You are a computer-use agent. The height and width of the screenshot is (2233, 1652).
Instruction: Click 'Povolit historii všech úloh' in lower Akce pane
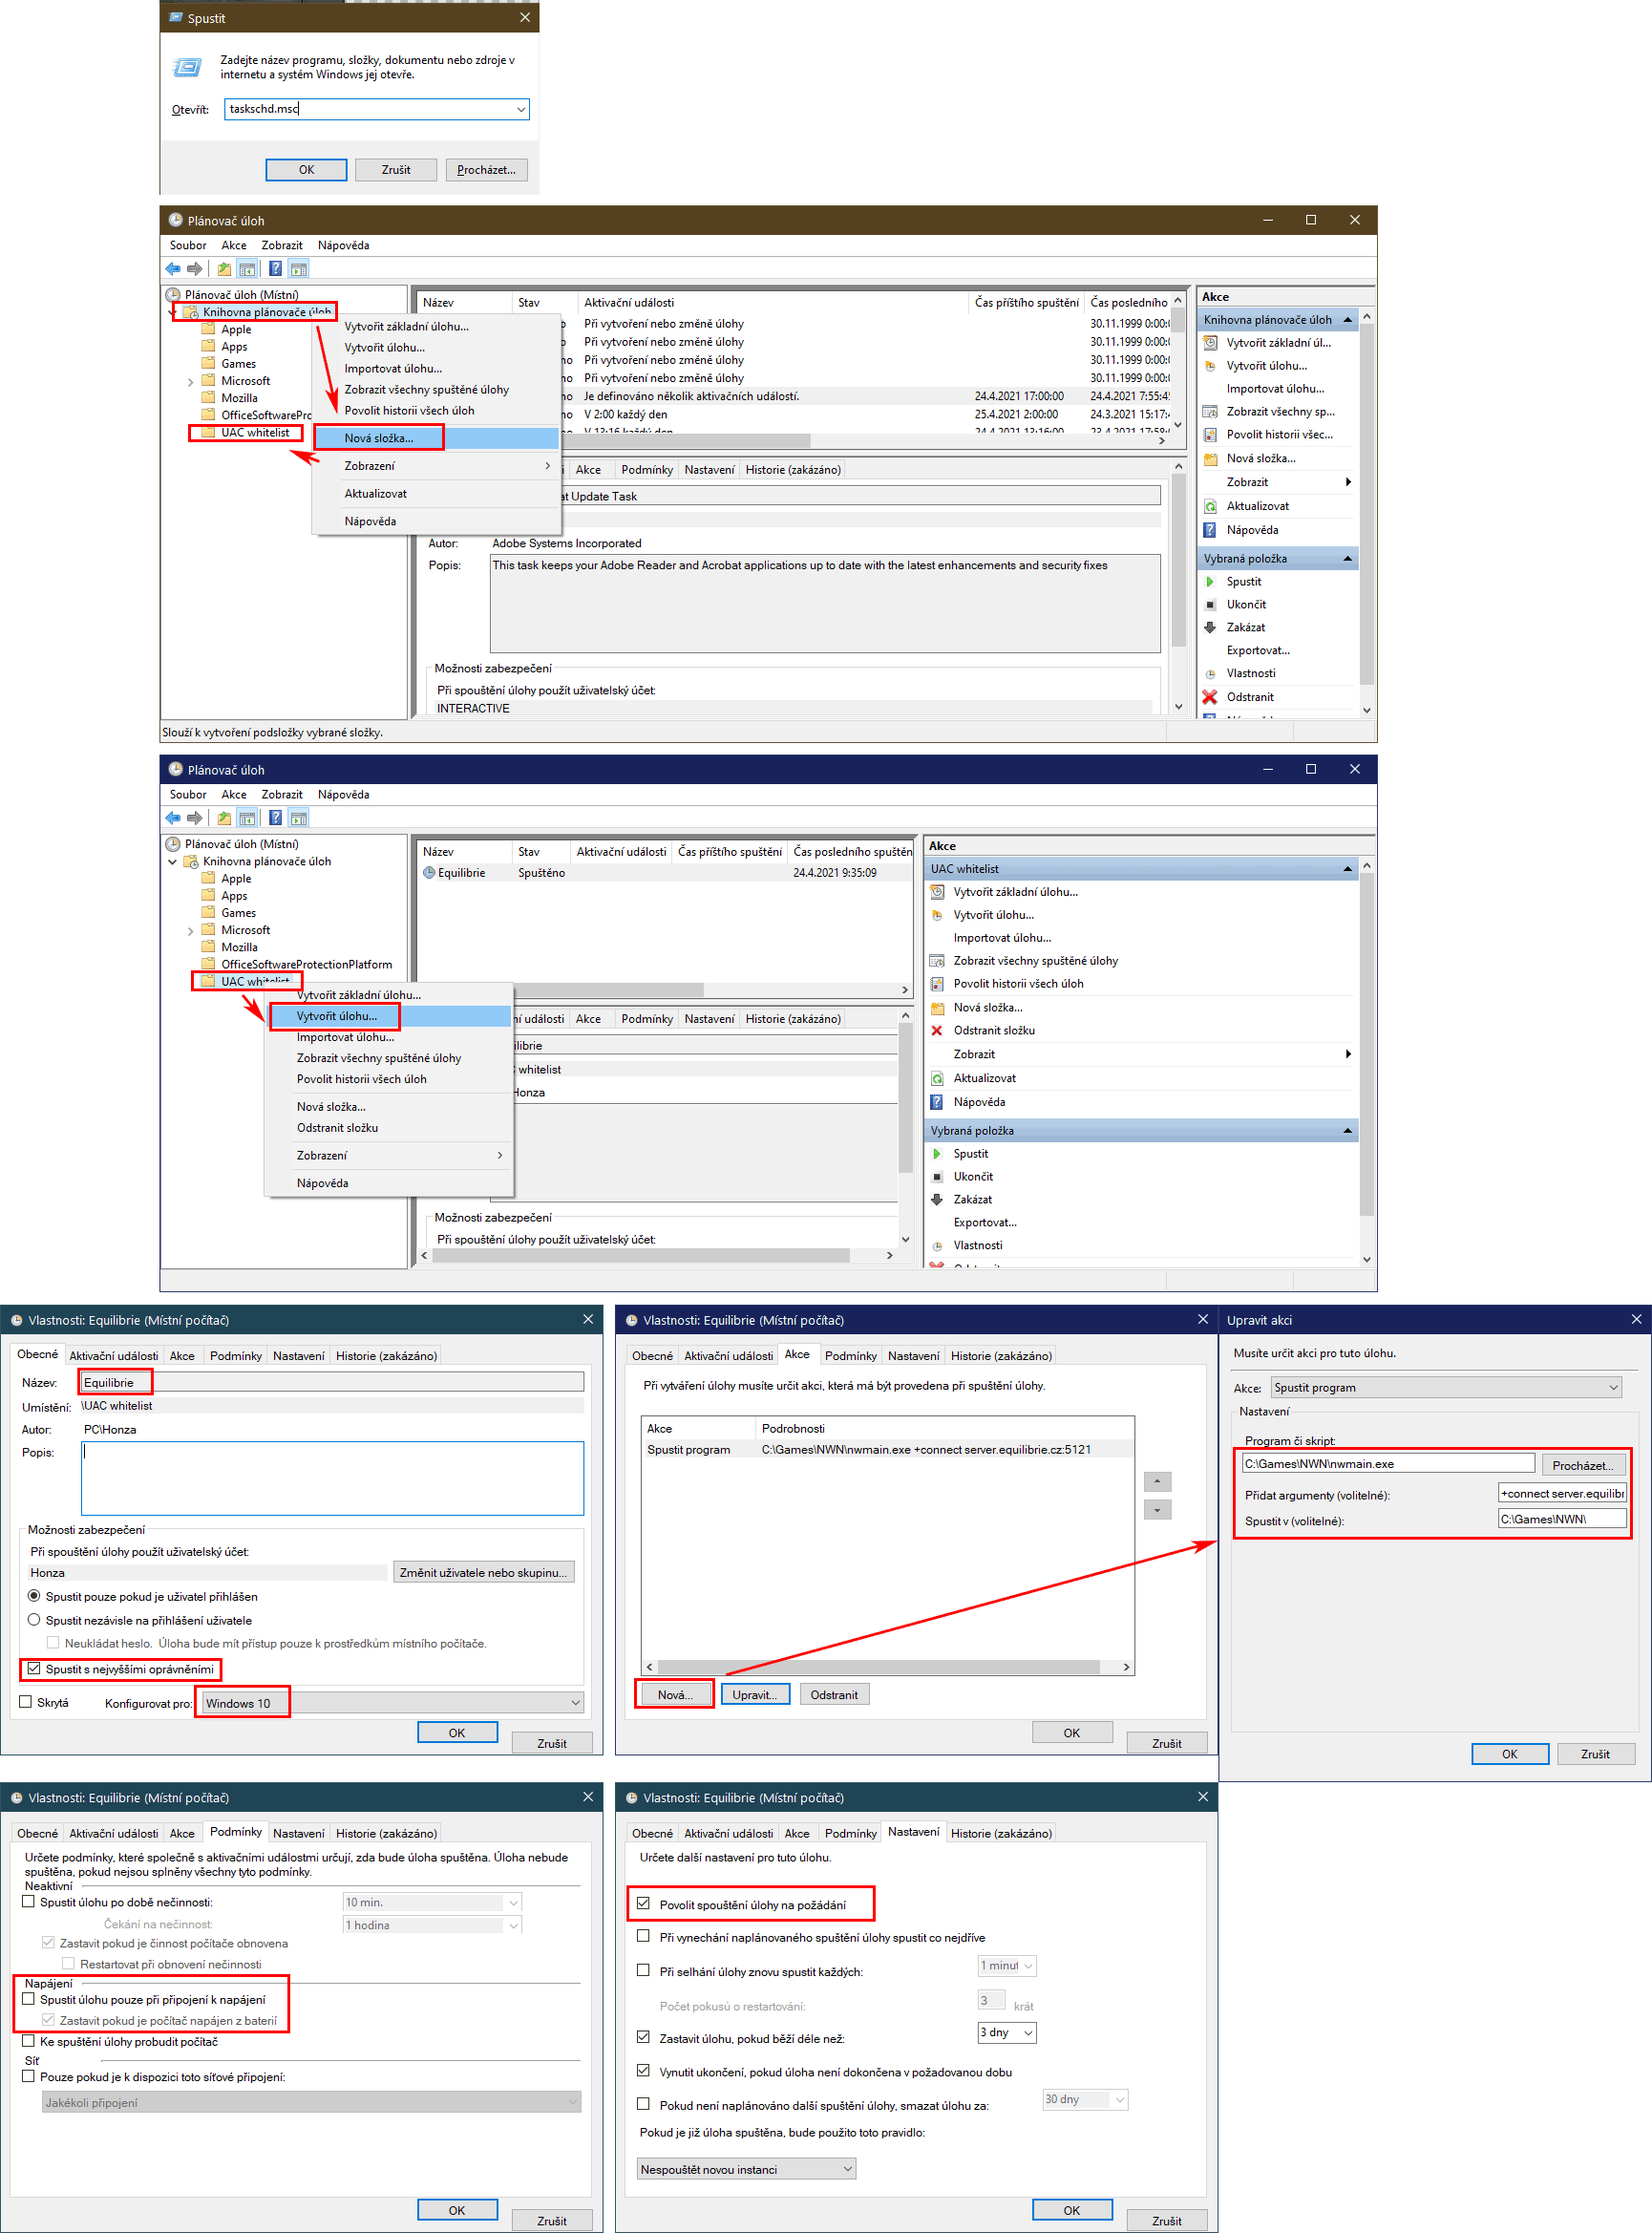(x=1018, y=984)
